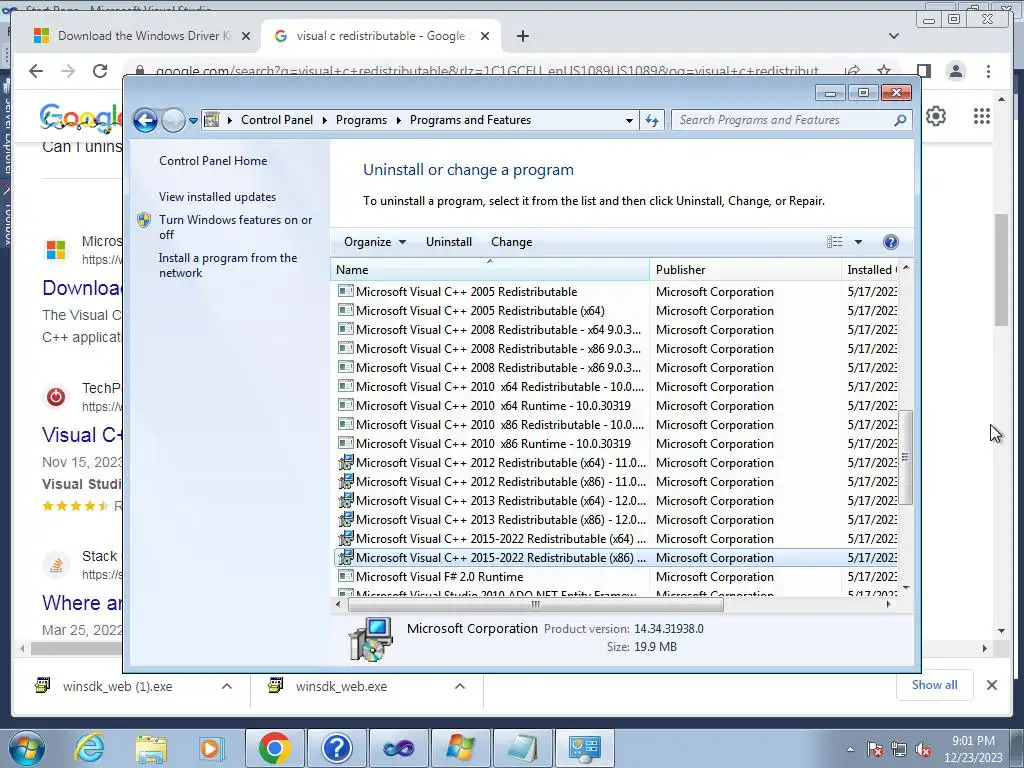Expand winsdk_web (1).exe download options chevron

click(x=227, y=686)
